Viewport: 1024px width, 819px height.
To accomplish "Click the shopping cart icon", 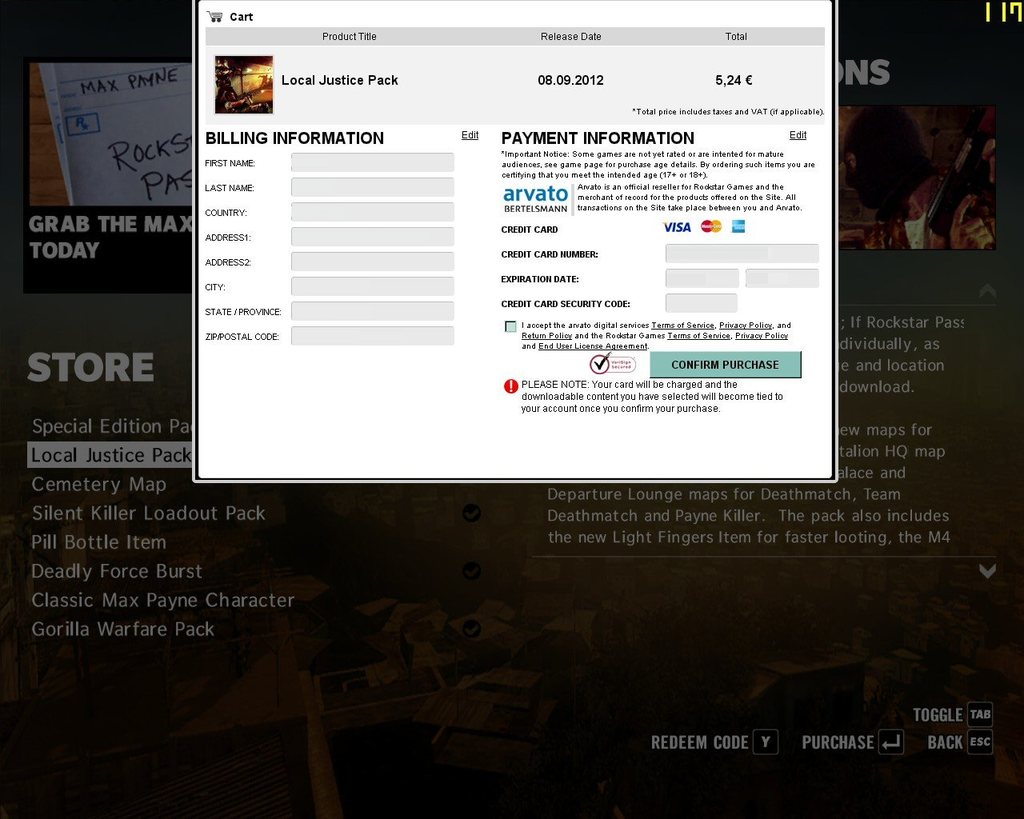I will [214, 16].
